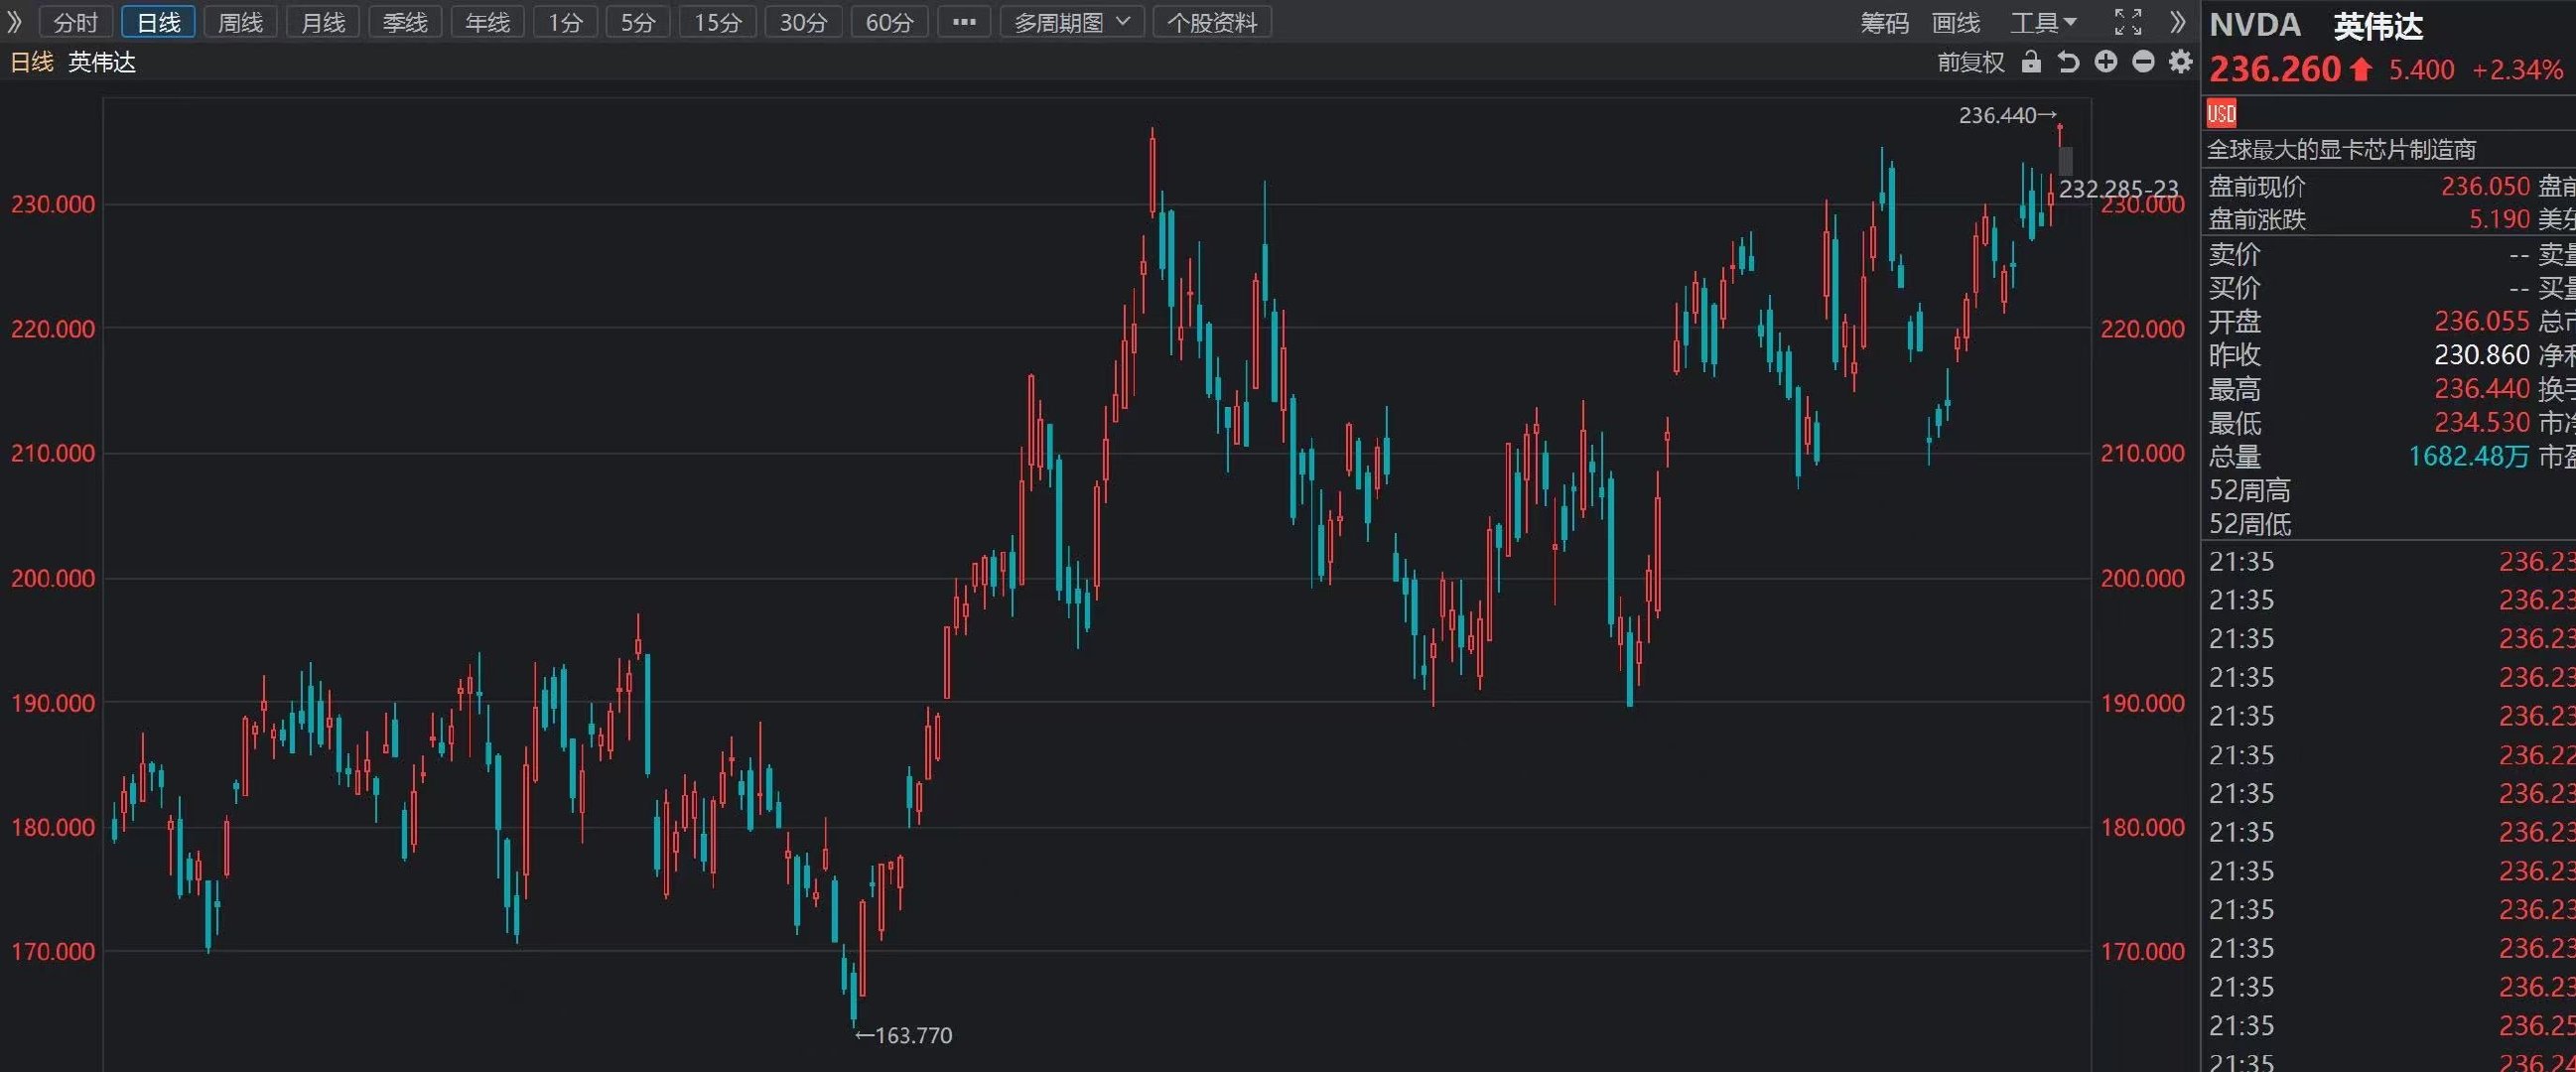
Task: Open the 月线 monthly chart
Action: (323, 22)
